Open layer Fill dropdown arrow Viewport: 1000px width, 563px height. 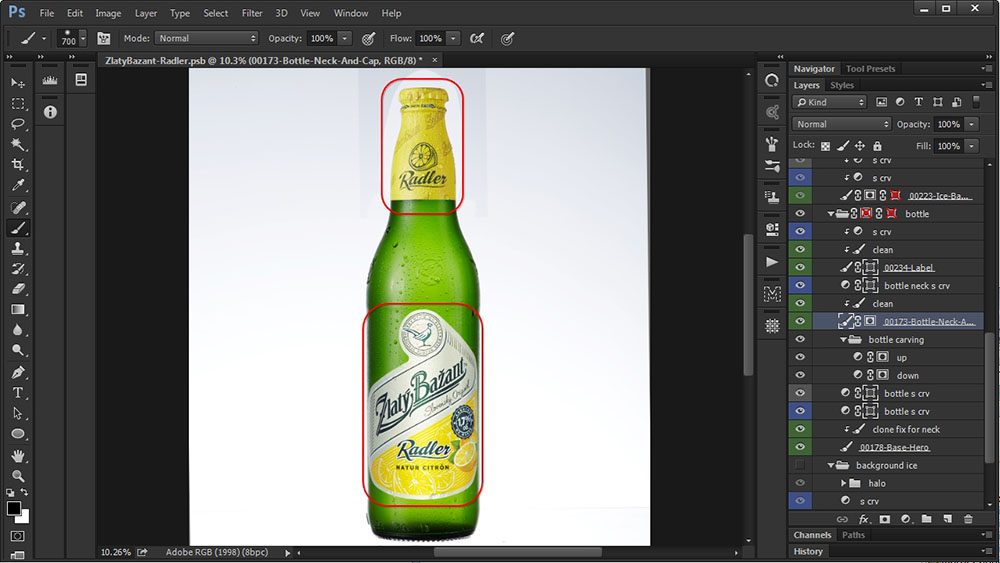[x=971, y=146]
